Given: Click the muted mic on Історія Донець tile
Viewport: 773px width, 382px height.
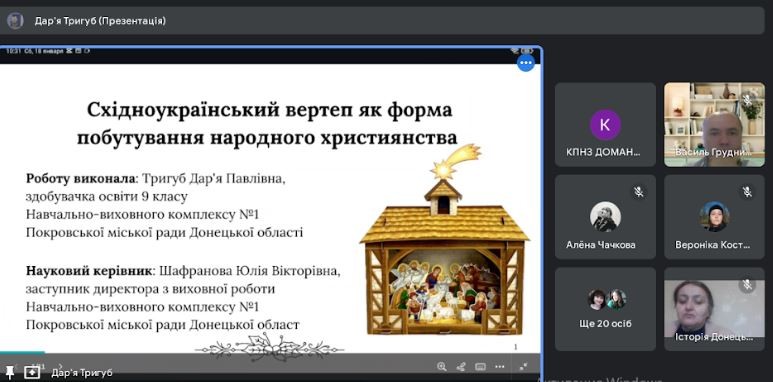Looking at the screenshot, I should 747,284.
